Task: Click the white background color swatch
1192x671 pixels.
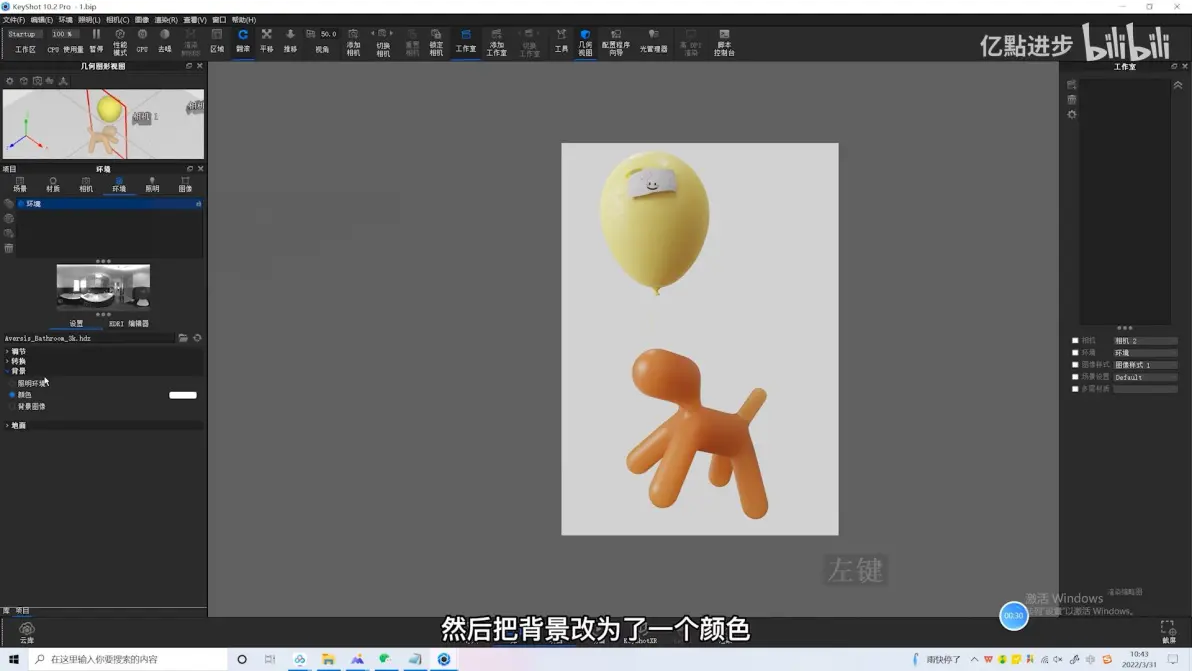Action: [x=182, y=395]
